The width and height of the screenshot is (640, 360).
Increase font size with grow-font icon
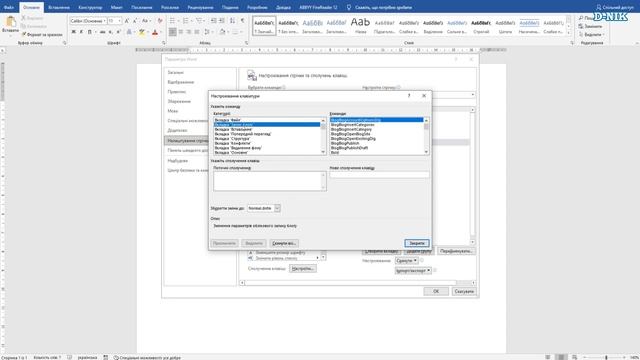tap(127, 21)
